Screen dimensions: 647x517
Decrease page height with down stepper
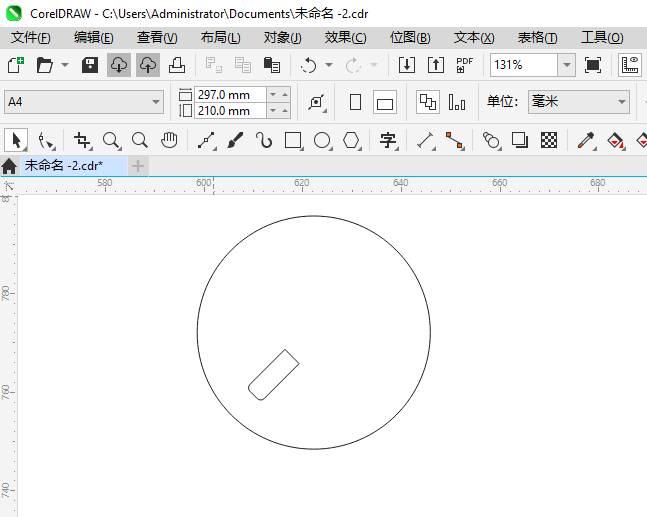point(273,111)
